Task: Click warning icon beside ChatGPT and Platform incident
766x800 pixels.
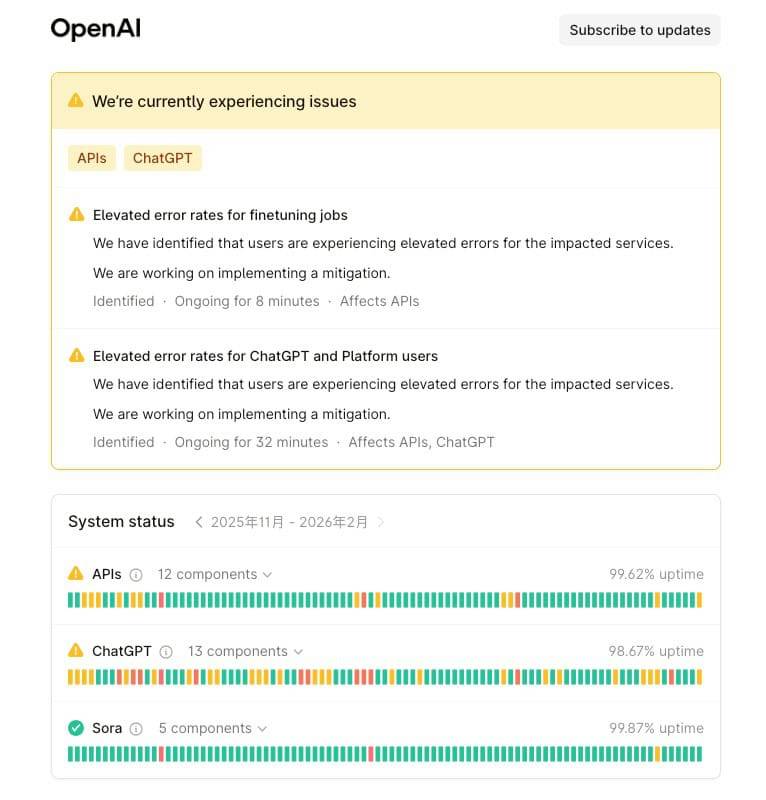Action: point(77,356)
